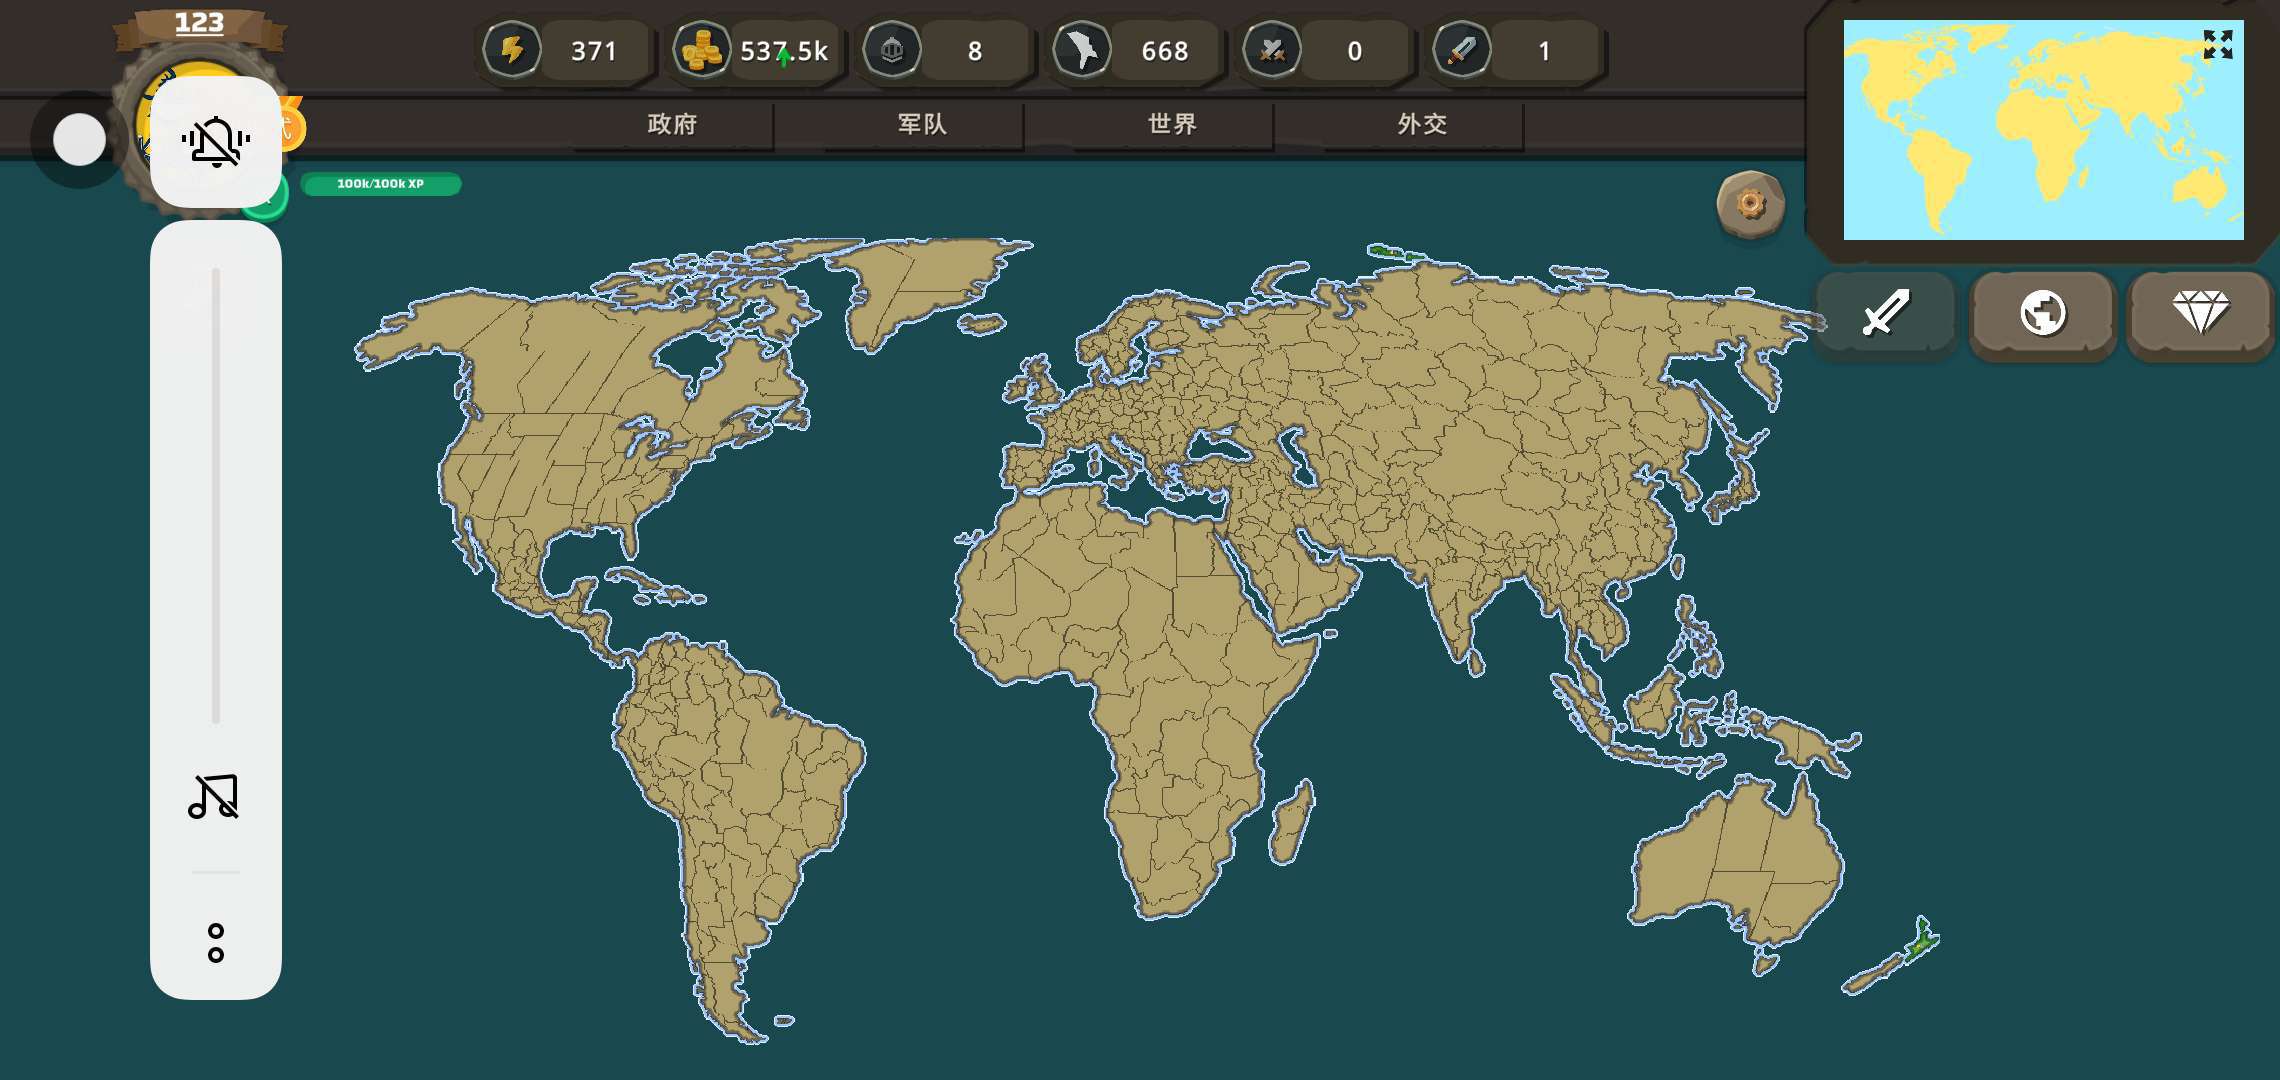Click the helmet soldiers icon
2280x1080 pixels.
(x=892, y=49)
